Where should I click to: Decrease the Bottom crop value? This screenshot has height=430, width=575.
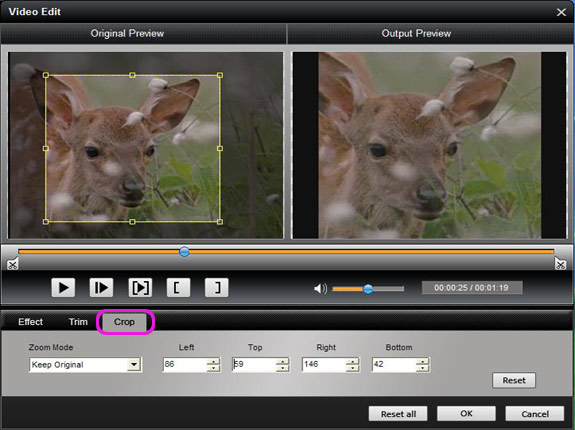click(422, 368)
